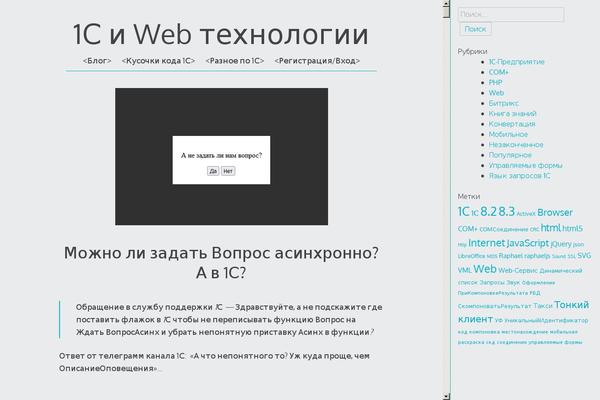This screenshot has width=600, height=400.
Task: Open the Управляемые формы category
Action: [x=525, y=165]
